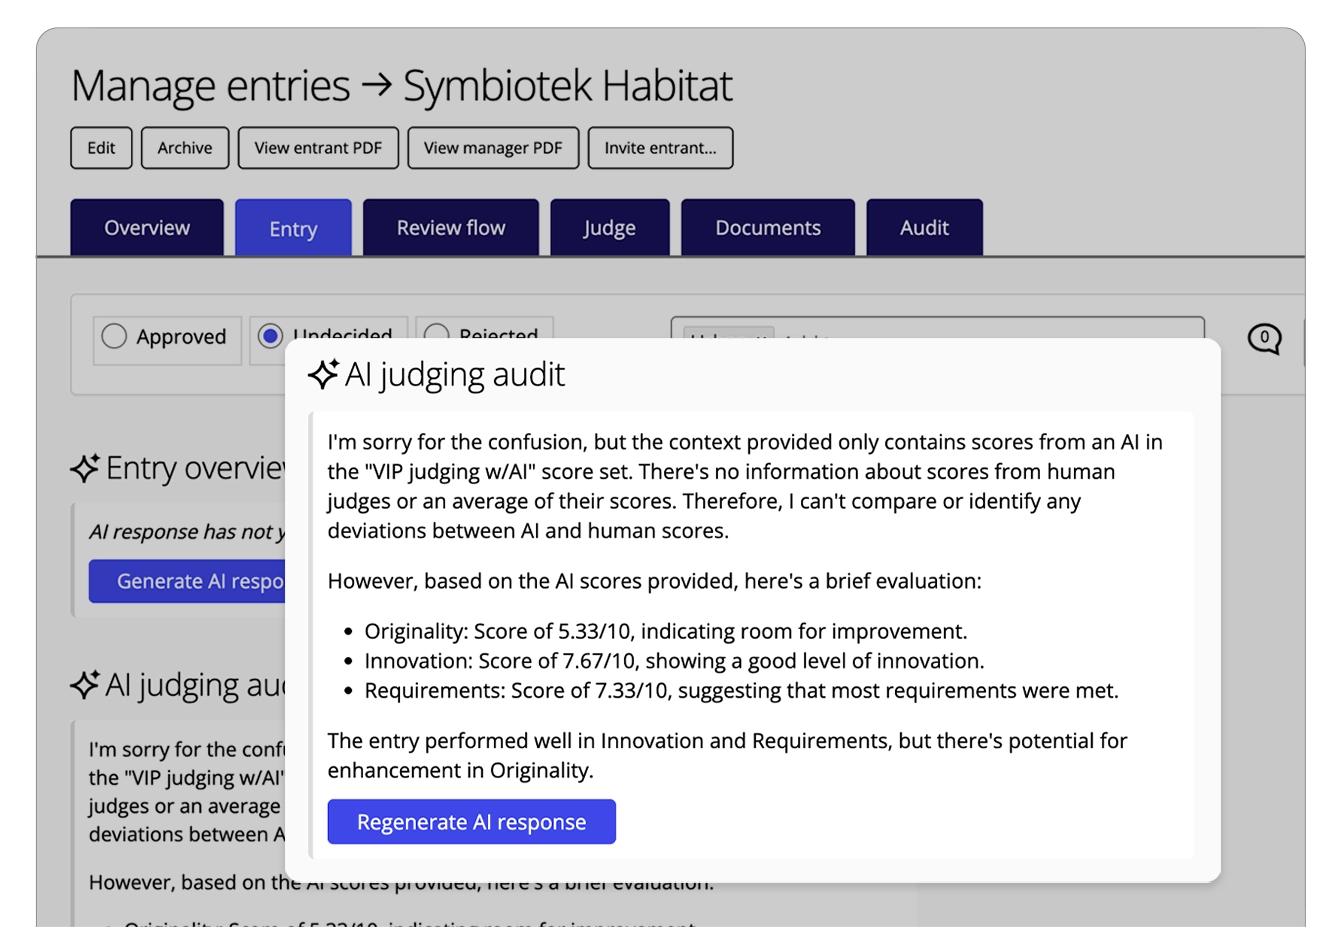The image size is (1340, 927).
Task: Open the entrant PDF view
Action: (x=318, y=147)
